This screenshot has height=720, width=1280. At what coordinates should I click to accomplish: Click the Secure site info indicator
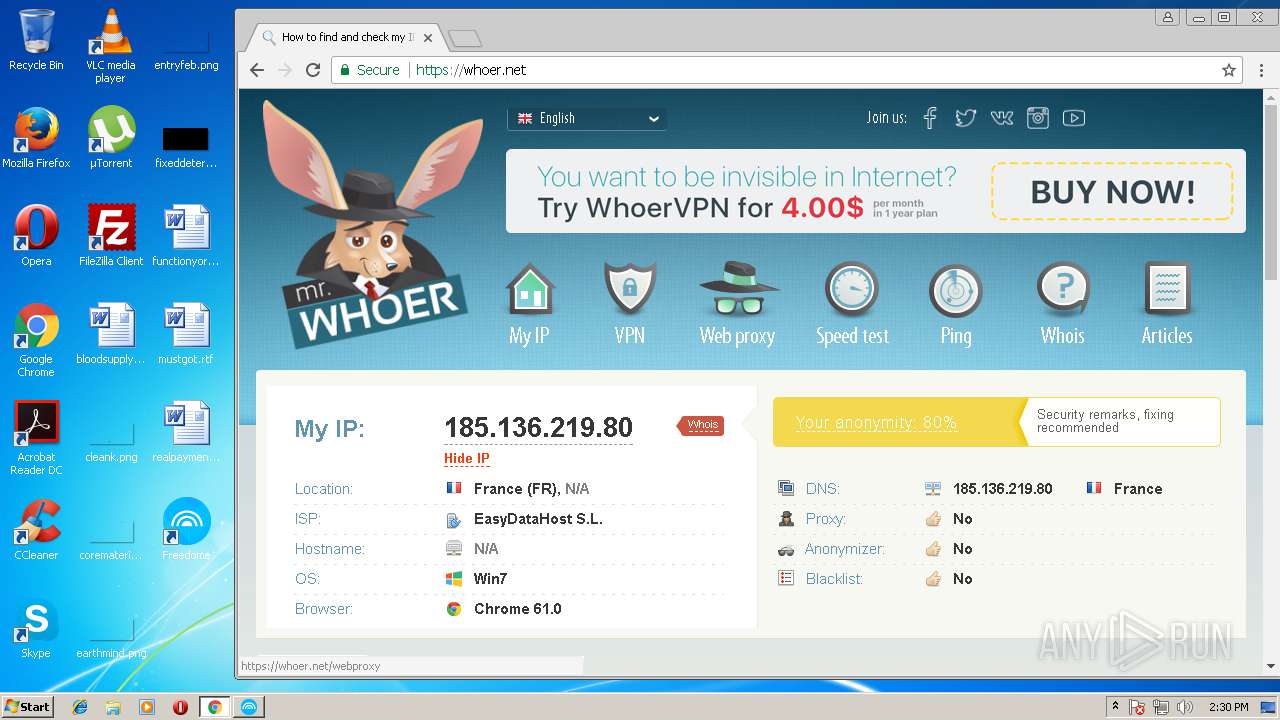(x=369, y=70)
